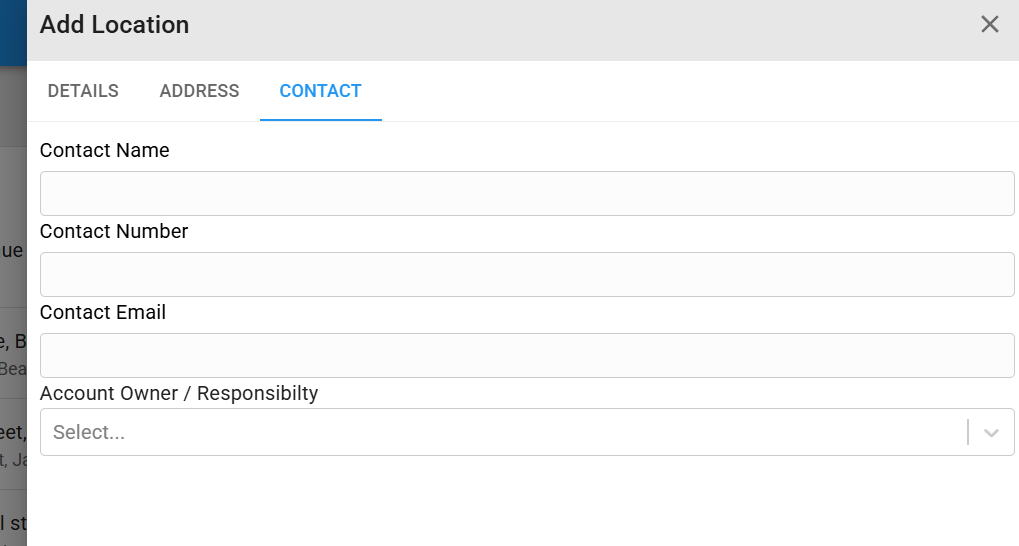The width and height of the screenshot is (1019, 546).
Task: Click the Select... placeholder text
Action: [x=89, y=432]
